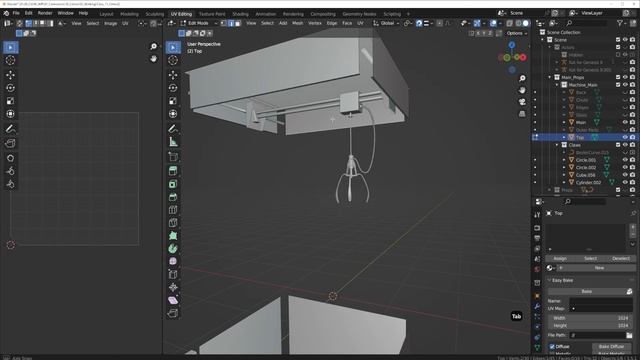
Task: Select the Shrink/Fatten tool
Action: click(173, 287)
